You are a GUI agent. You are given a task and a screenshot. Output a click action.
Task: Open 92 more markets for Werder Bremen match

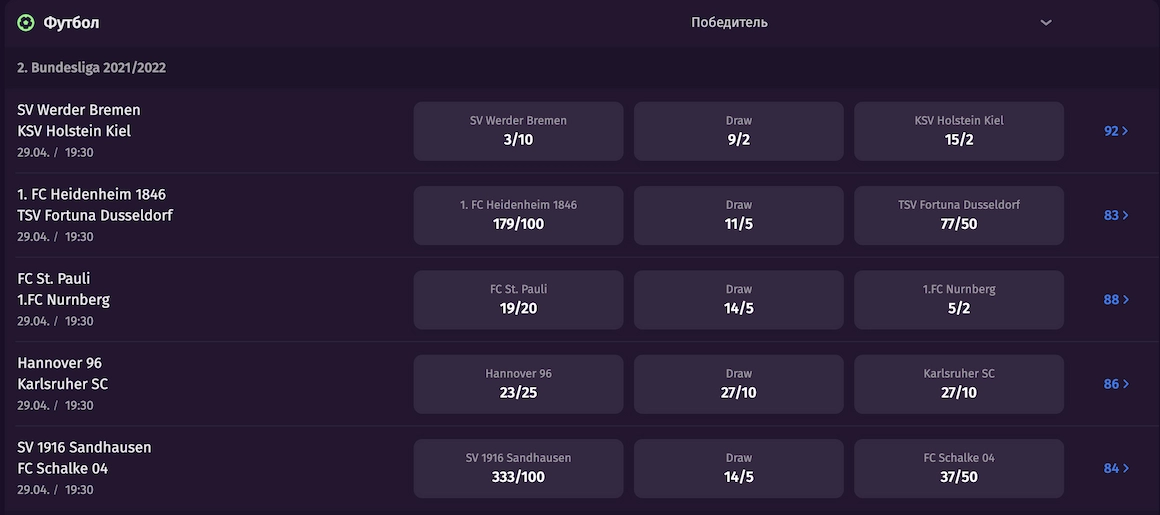(x=1116, y=131)
